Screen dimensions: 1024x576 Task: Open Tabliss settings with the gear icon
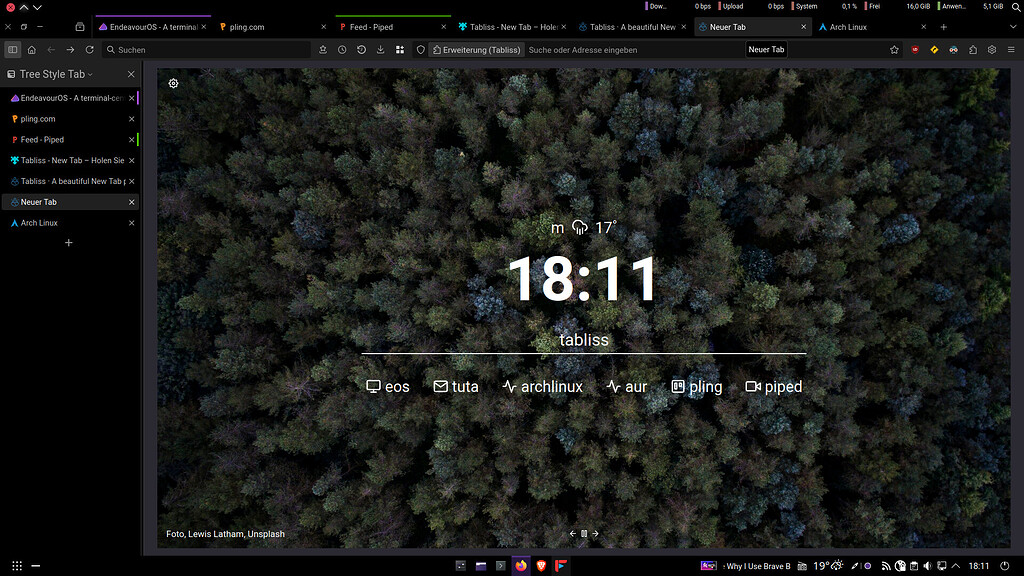173,83
